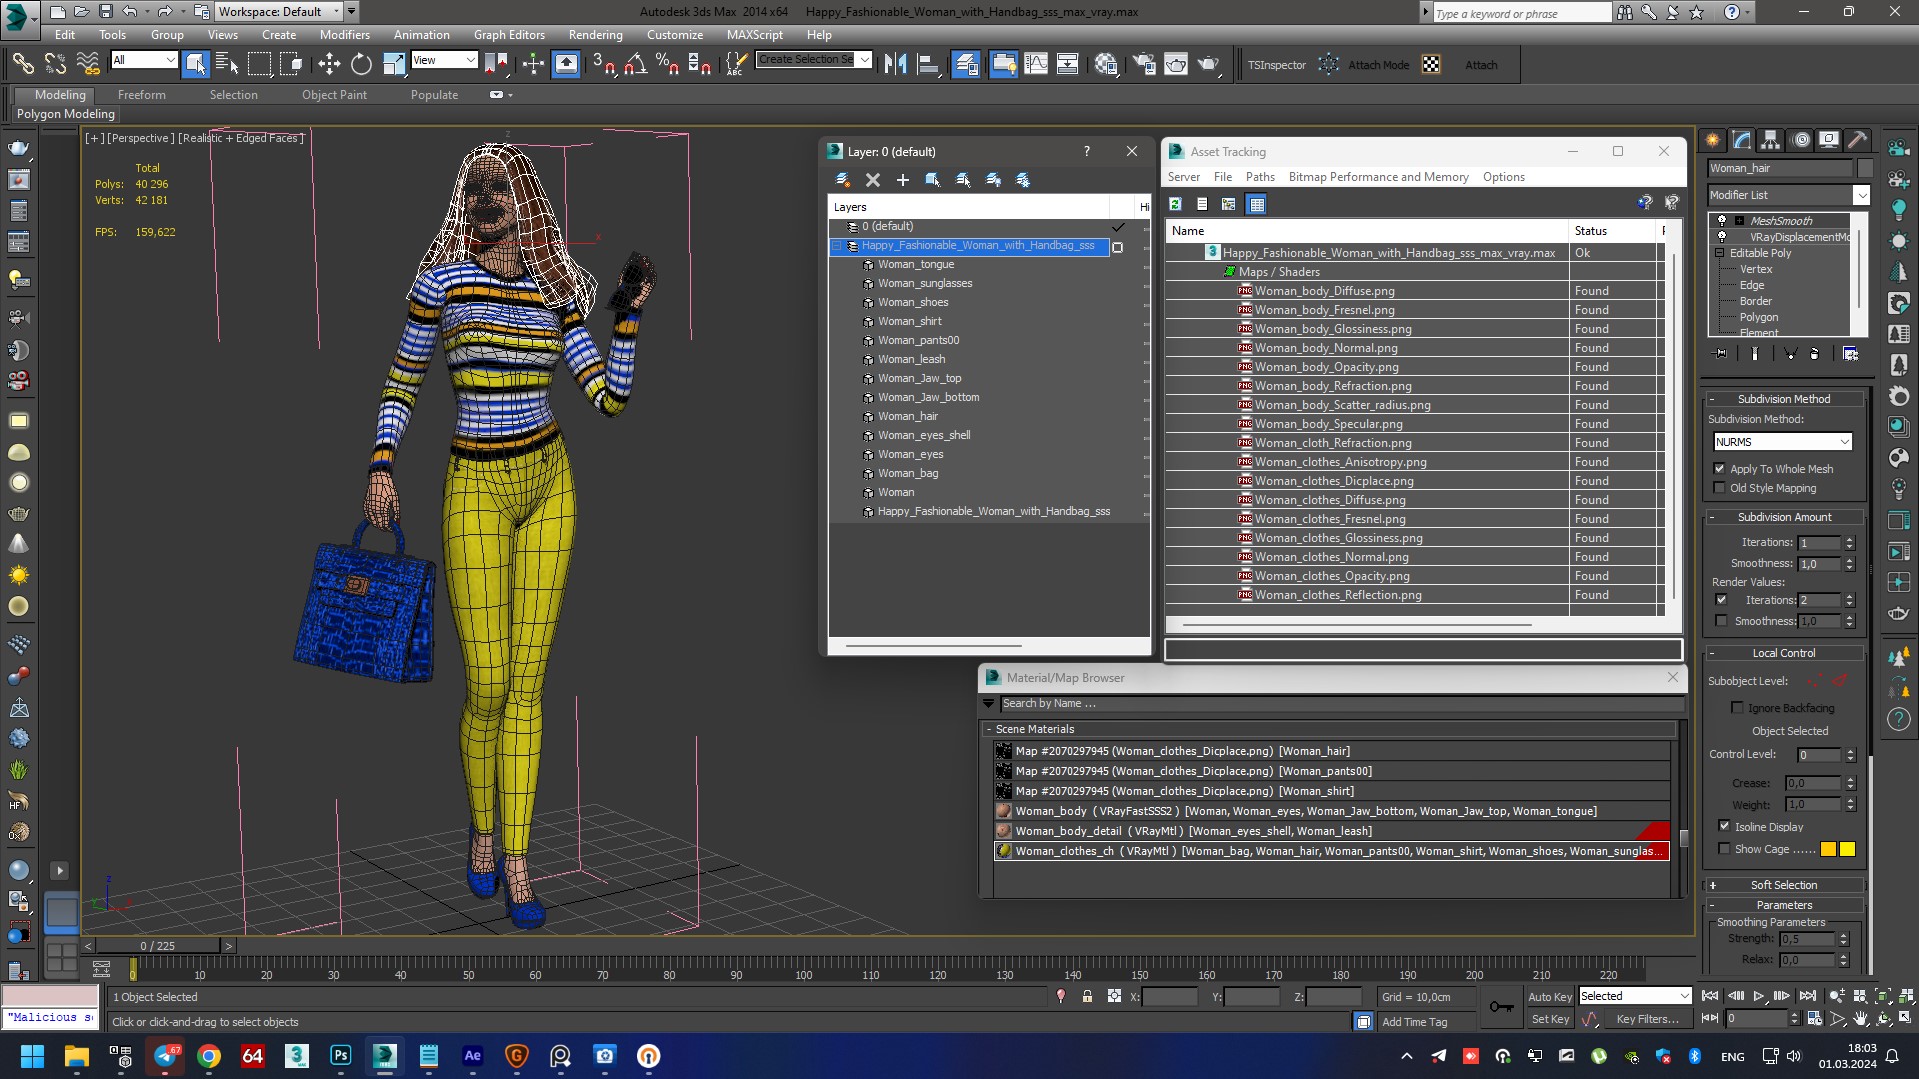Open Select by Name dialog
1919x1079 pixels.
(227, 64)
